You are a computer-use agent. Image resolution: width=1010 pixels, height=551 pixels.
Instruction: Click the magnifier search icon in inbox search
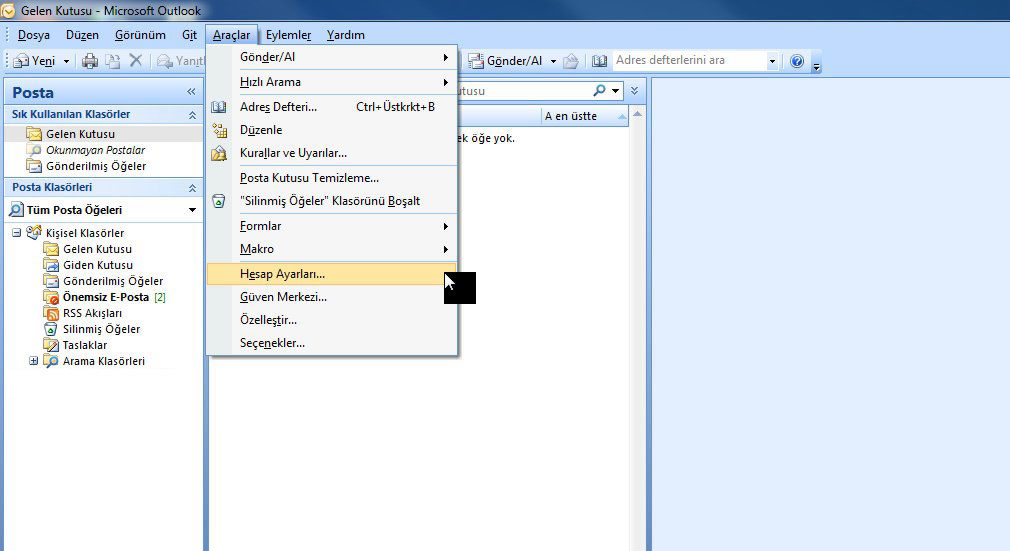(600, 91)
